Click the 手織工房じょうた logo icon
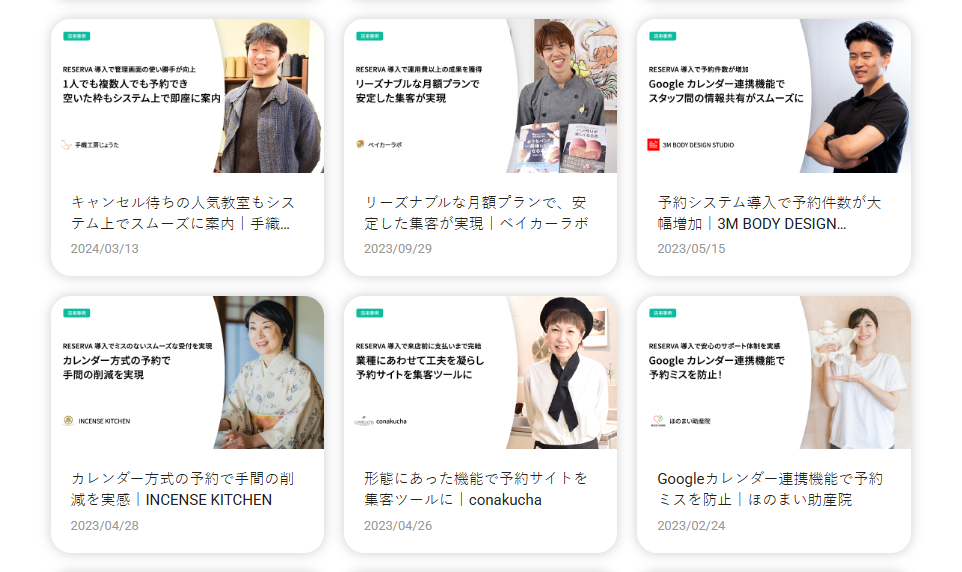The width and height of the screenshot is (962, 572). click(x=66, y=145)
